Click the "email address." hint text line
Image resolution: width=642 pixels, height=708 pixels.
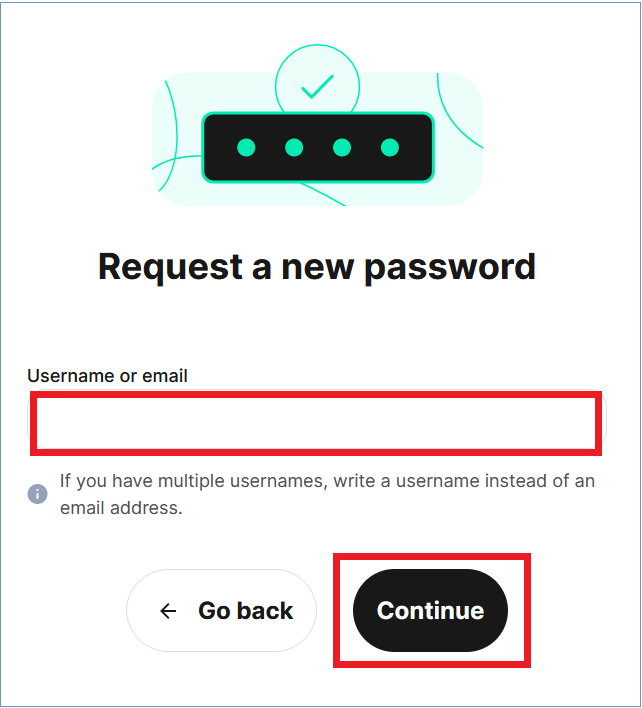(121, 507)
